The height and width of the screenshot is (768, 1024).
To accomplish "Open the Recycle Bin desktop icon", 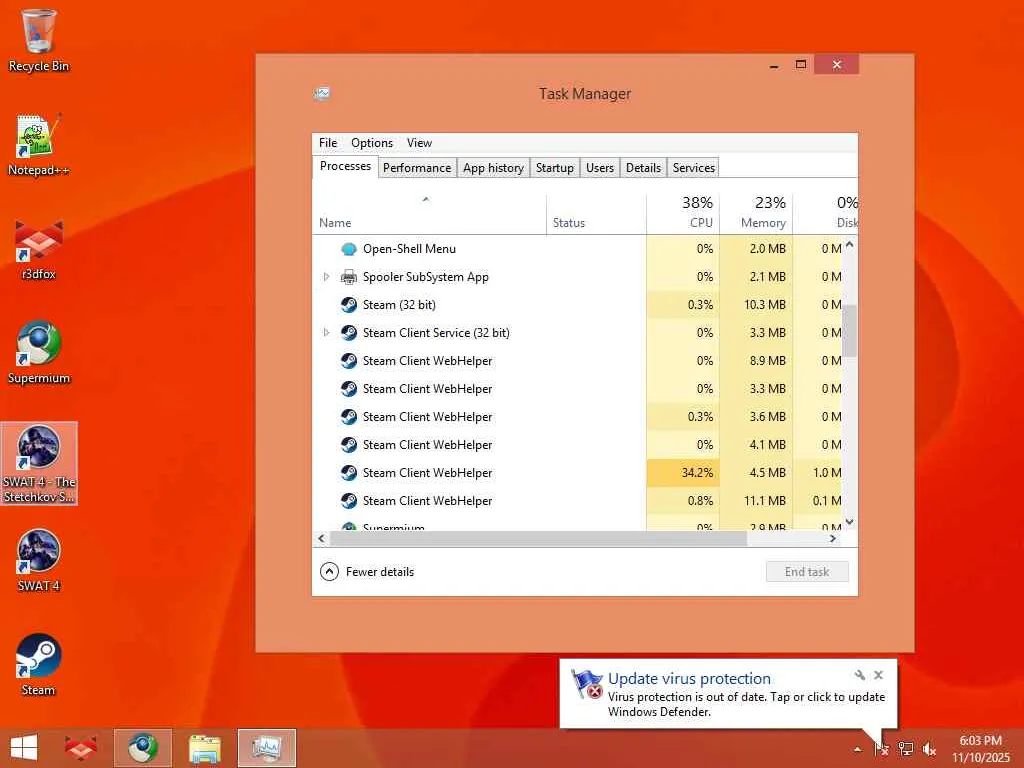I will pyautogui.click(x=39, y=40).
